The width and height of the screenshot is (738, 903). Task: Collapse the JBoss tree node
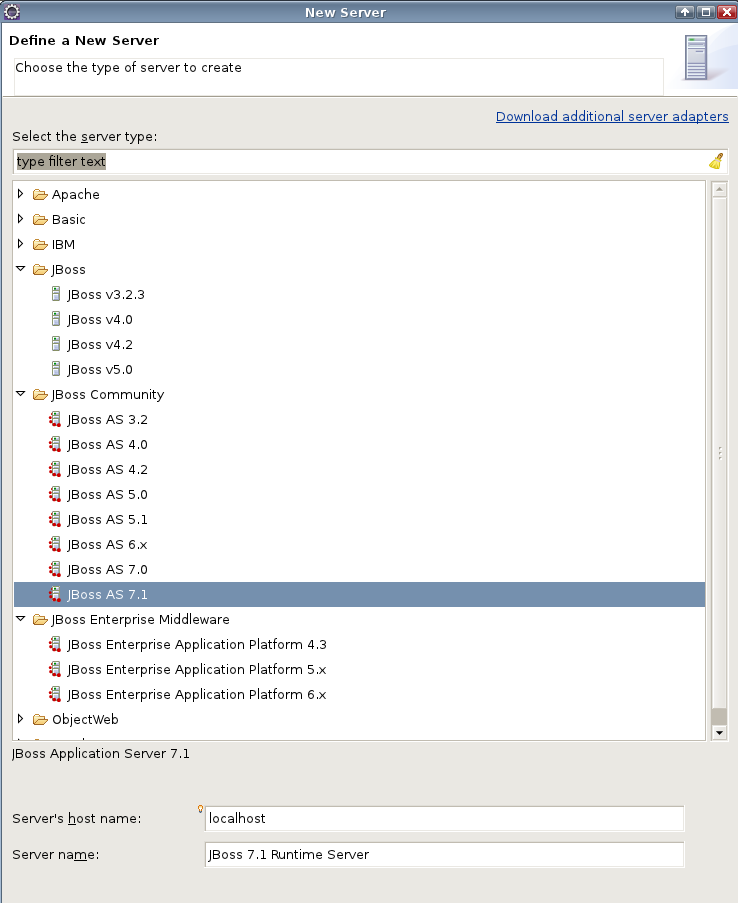(21, 269)
